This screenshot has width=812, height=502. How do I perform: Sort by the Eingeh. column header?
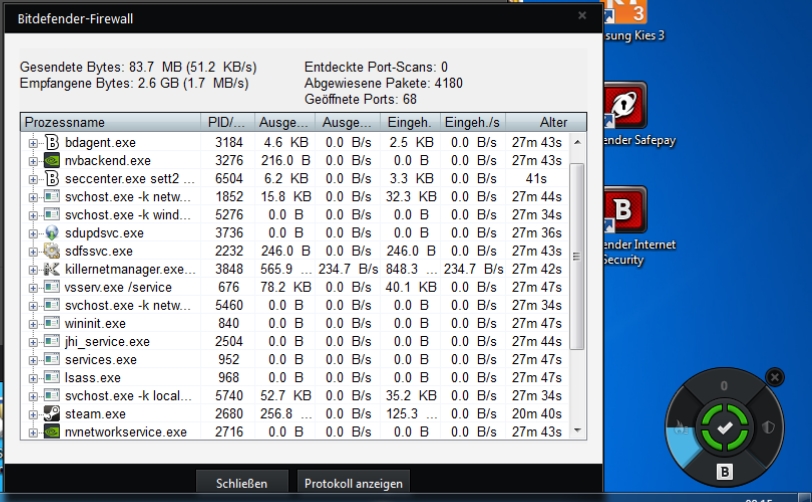click(410, 122)
